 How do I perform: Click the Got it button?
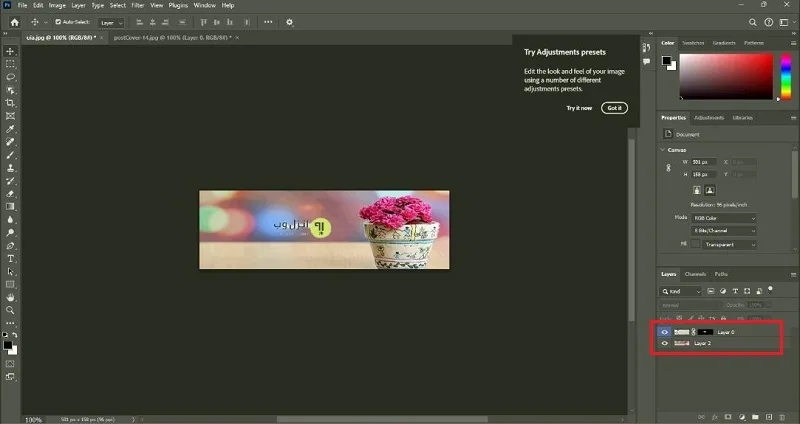point(614,108)
